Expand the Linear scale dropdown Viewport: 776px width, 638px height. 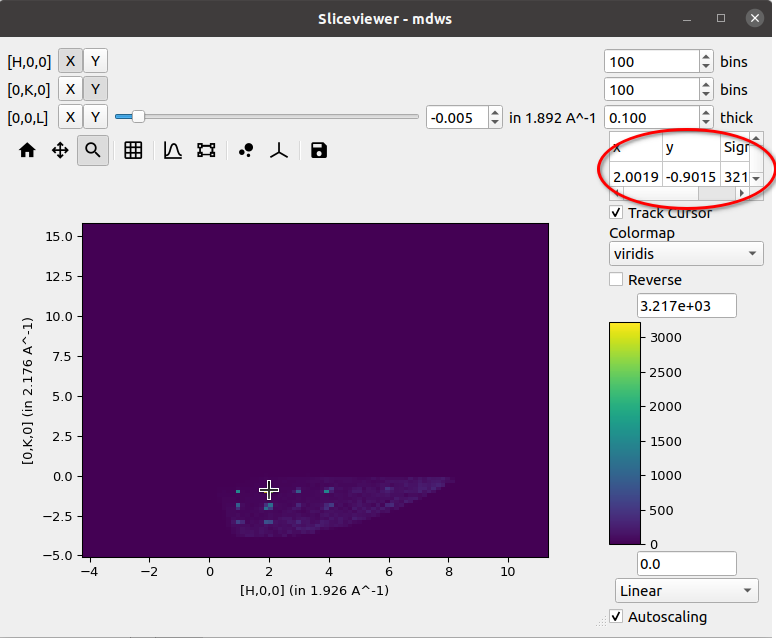point(686,591)
